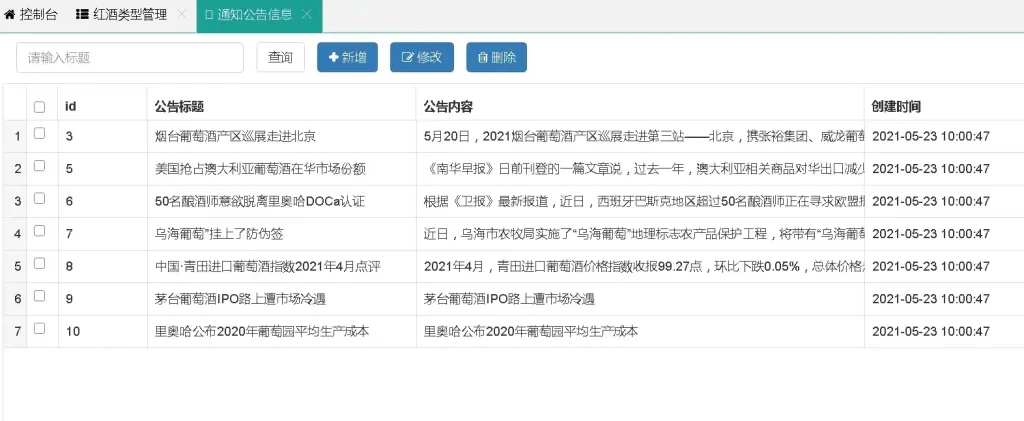This screenshot has width=1024, height=421.
Task: Click the id cell with value 9
Action: [x=103, y=299]
